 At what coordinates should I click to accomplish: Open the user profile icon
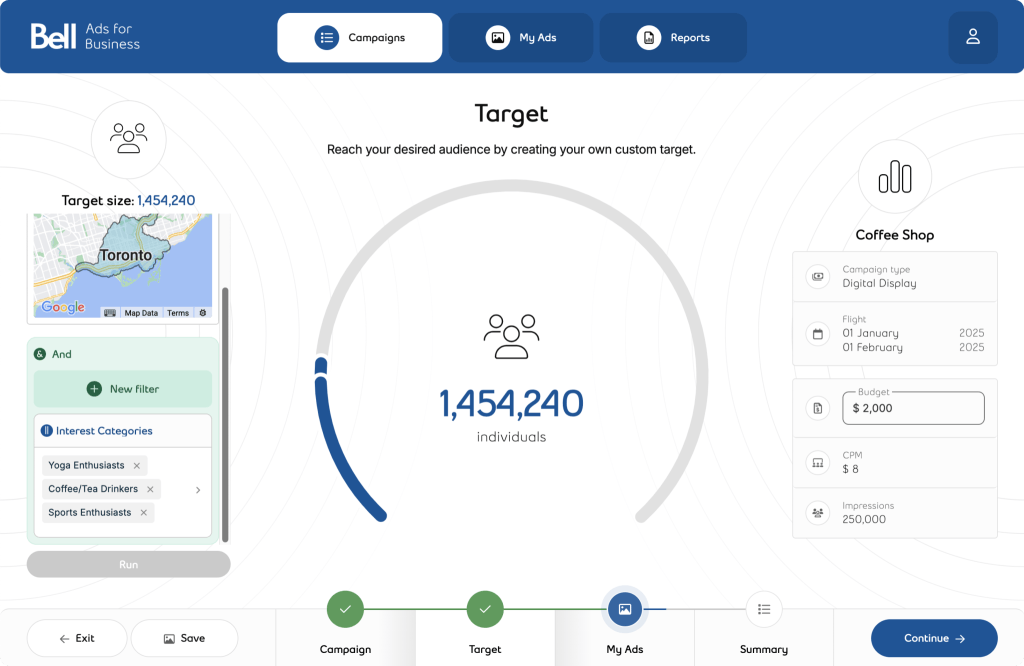(x=972, y=37)
